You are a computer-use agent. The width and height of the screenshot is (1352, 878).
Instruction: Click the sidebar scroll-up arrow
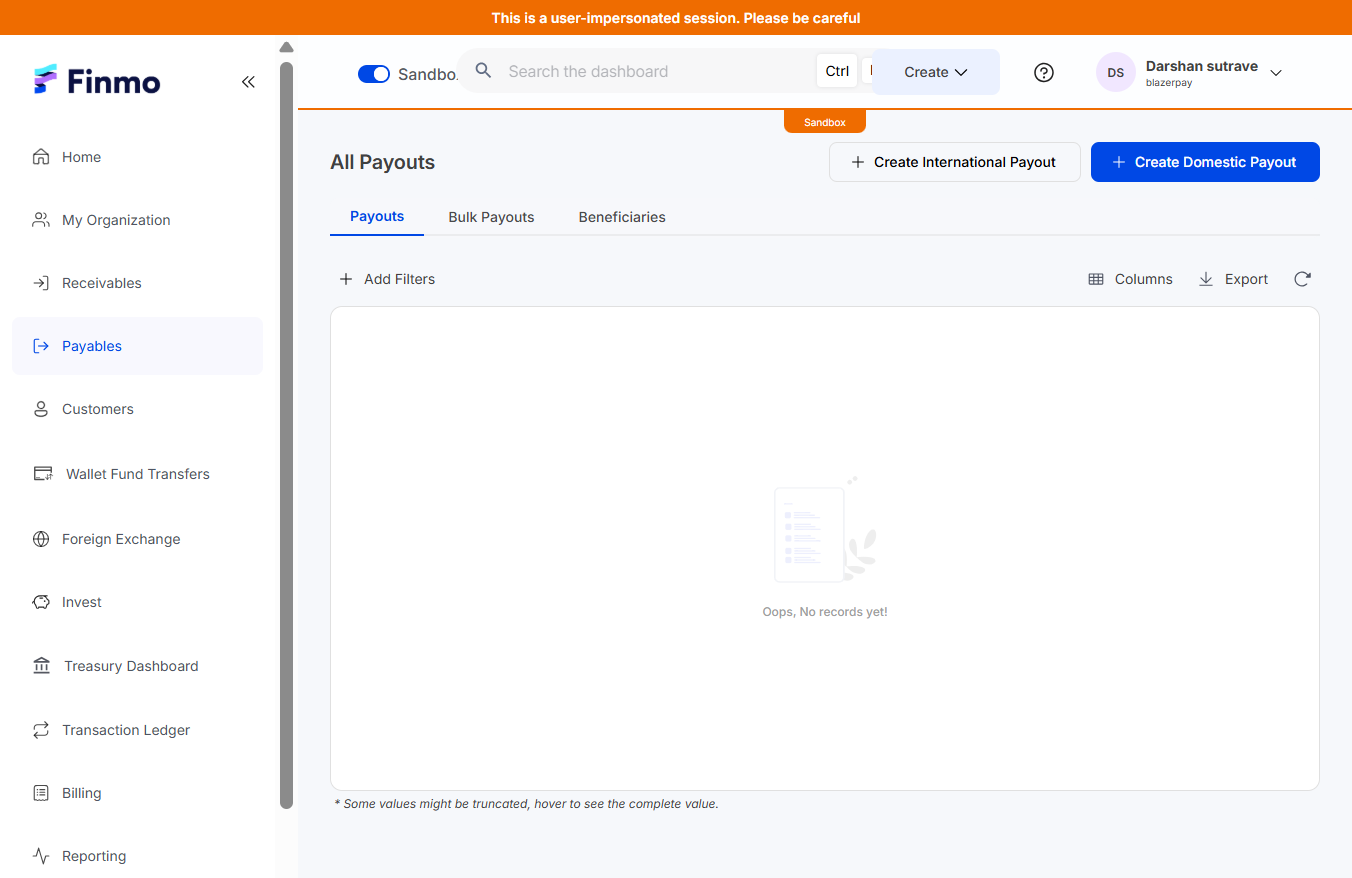[286, 47]
